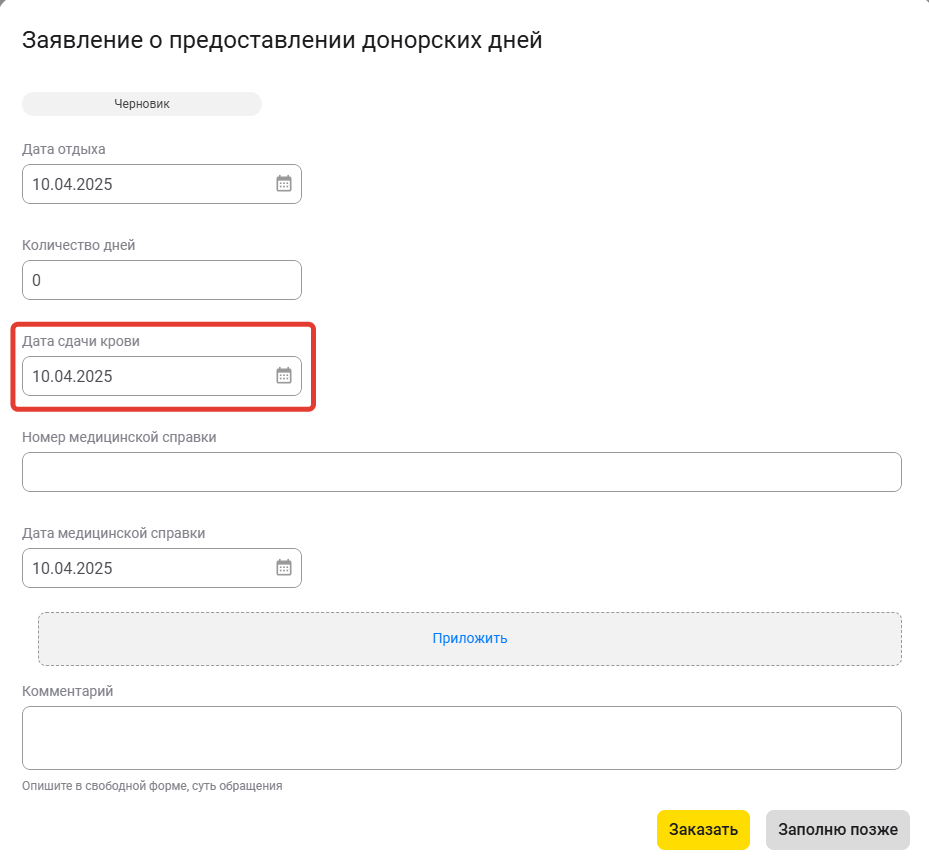The image size is (929, 863).
Task: Click the Заявление о предоставлении донорских дней heading
Action: (x=282, y=40)
